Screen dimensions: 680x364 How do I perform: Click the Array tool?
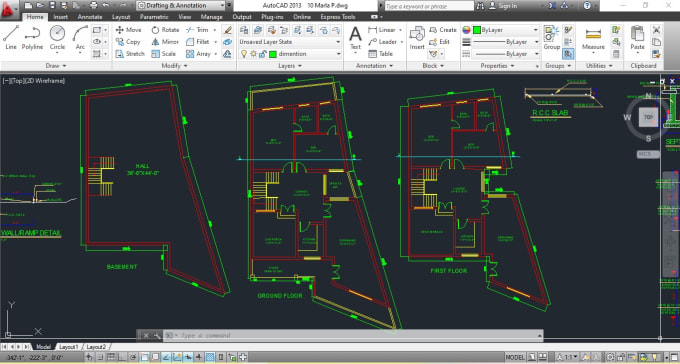coord(198,54)
